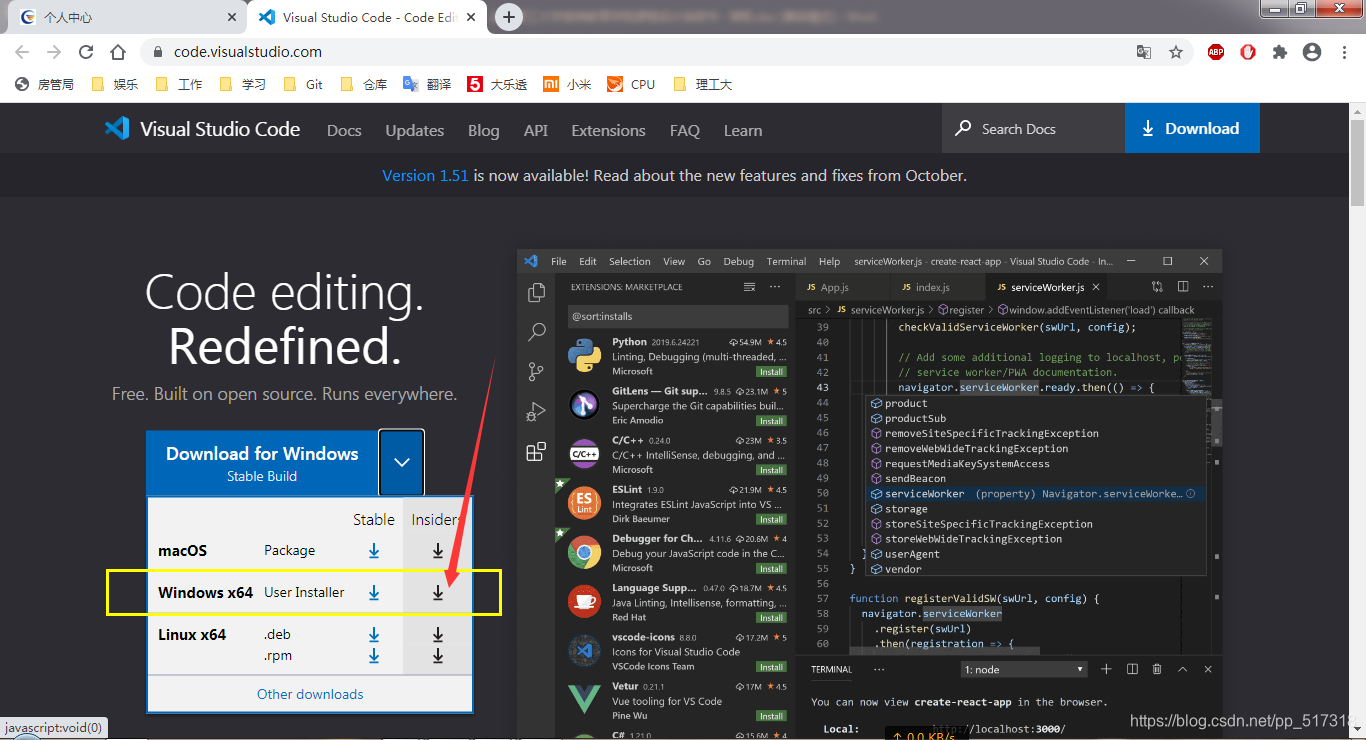Download macOS Stable package

[x=374, y=551]
